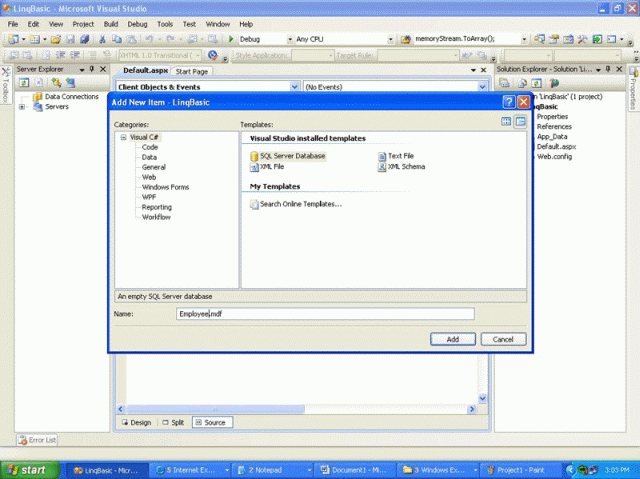The width and height of the screenshot is (640, 479).
Task: Open the New Project icon dropdown arrow
Action: click(x=23, y=40)
